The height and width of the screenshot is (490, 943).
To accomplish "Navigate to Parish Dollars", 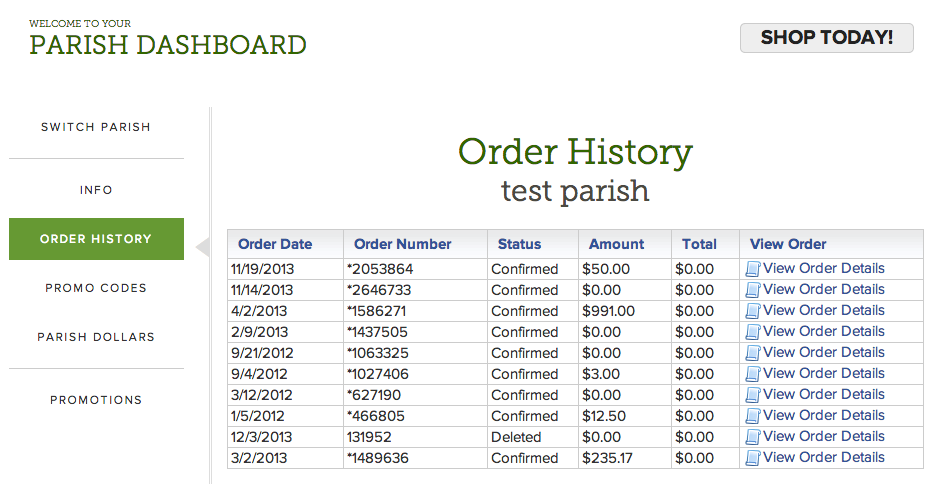I will [96, 337].
